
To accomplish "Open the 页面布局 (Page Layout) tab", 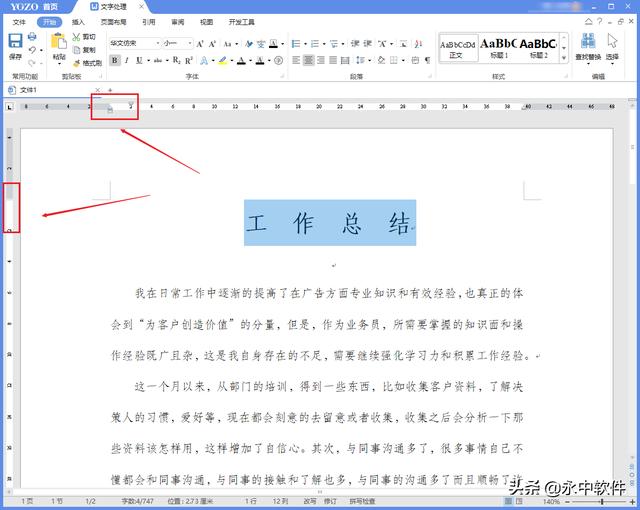I will [x=113, y=21].
